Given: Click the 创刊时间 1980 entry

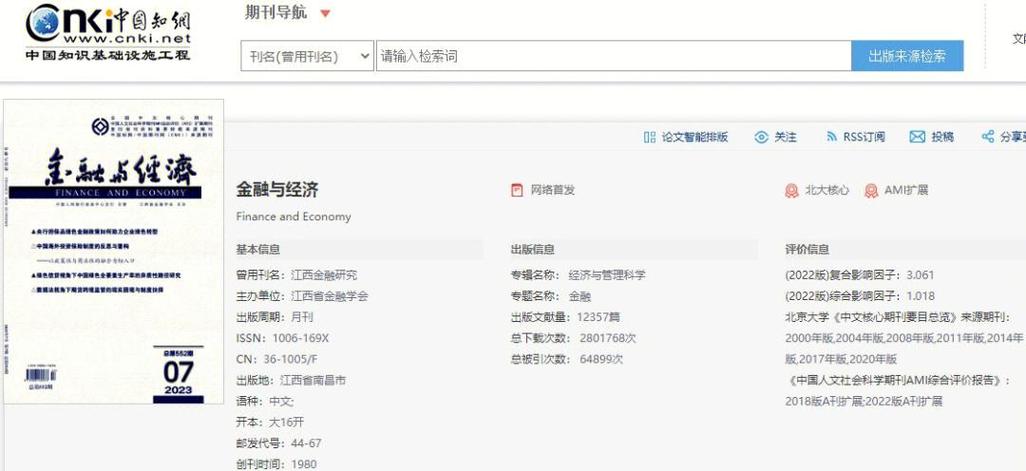Looking at the screenshot, I should [x=276, y=464].
